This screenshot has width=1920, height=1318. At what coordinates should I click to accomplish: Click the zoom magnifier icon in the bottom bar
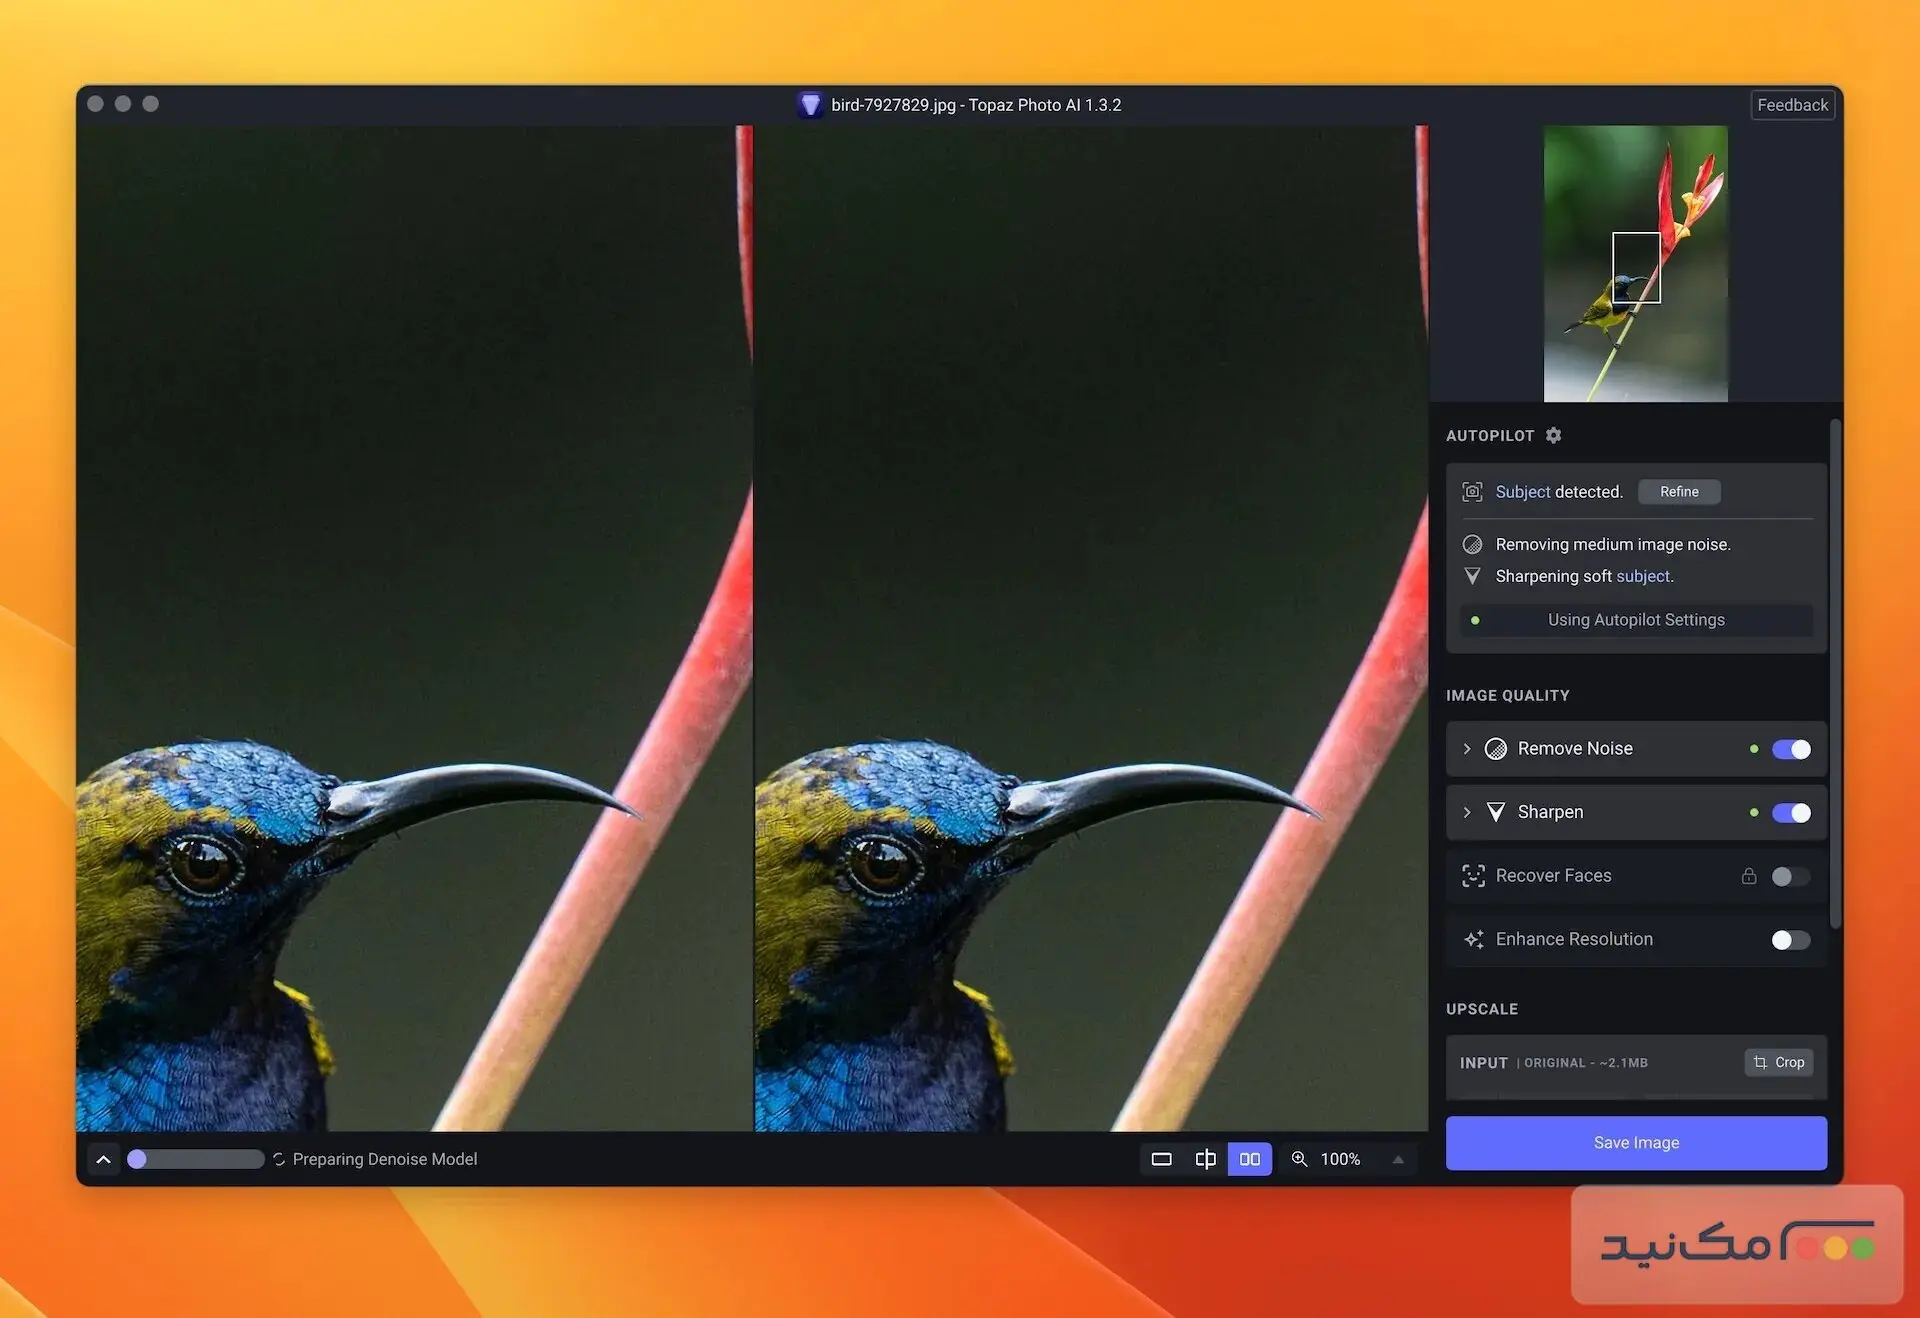pyautogui.click(x=1299, y=1158)
